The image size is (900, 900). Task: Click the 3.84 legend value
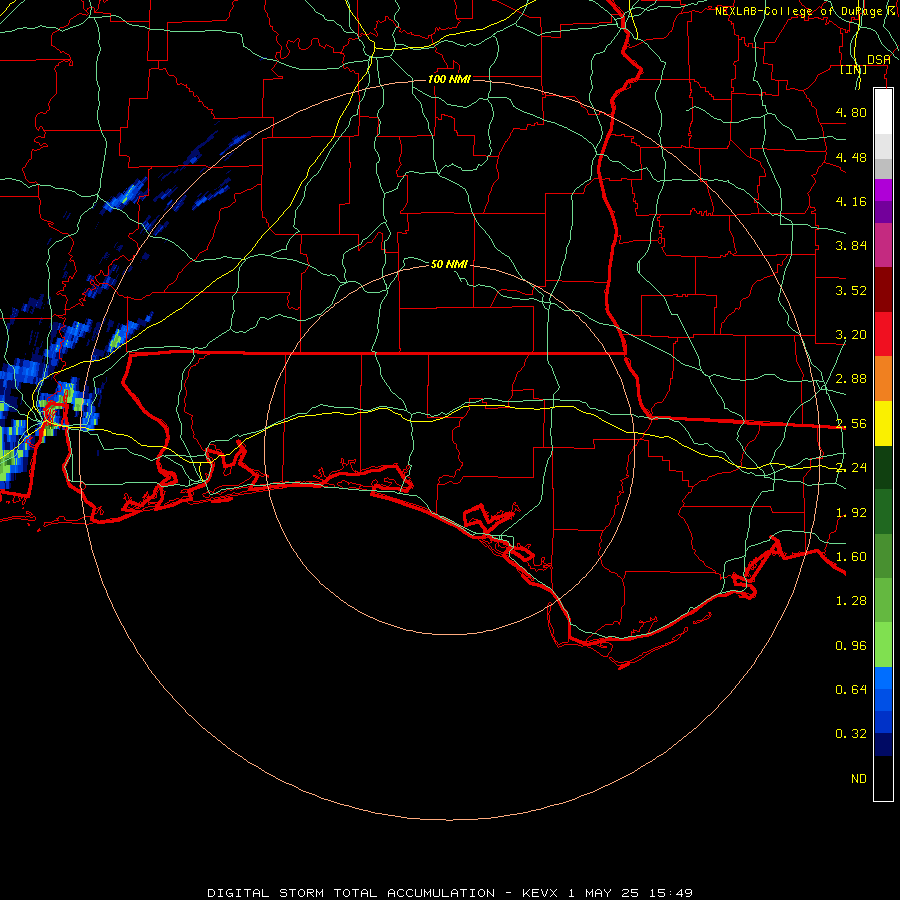pyautogui.click(x=851, y=246)
